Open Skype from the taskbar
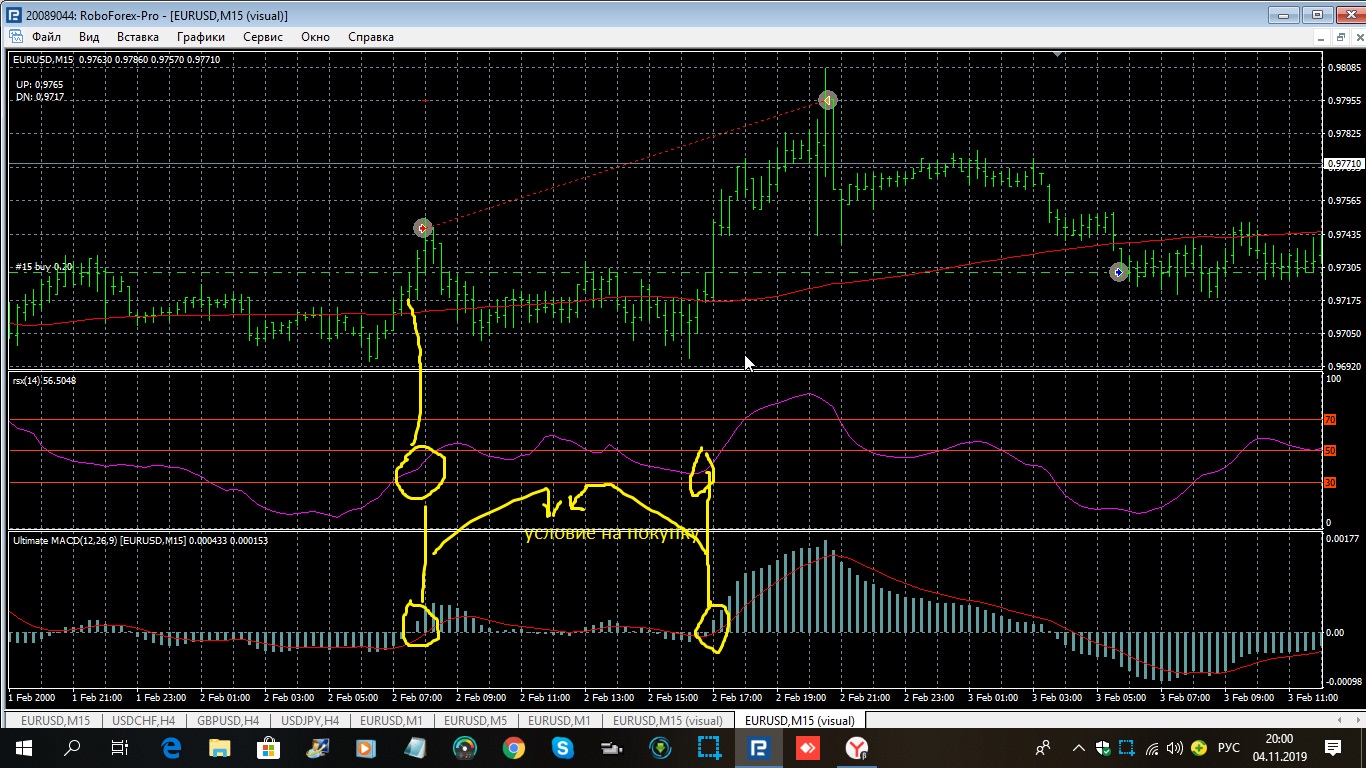This screenshot has height=768, width=1366. (562, 747)
